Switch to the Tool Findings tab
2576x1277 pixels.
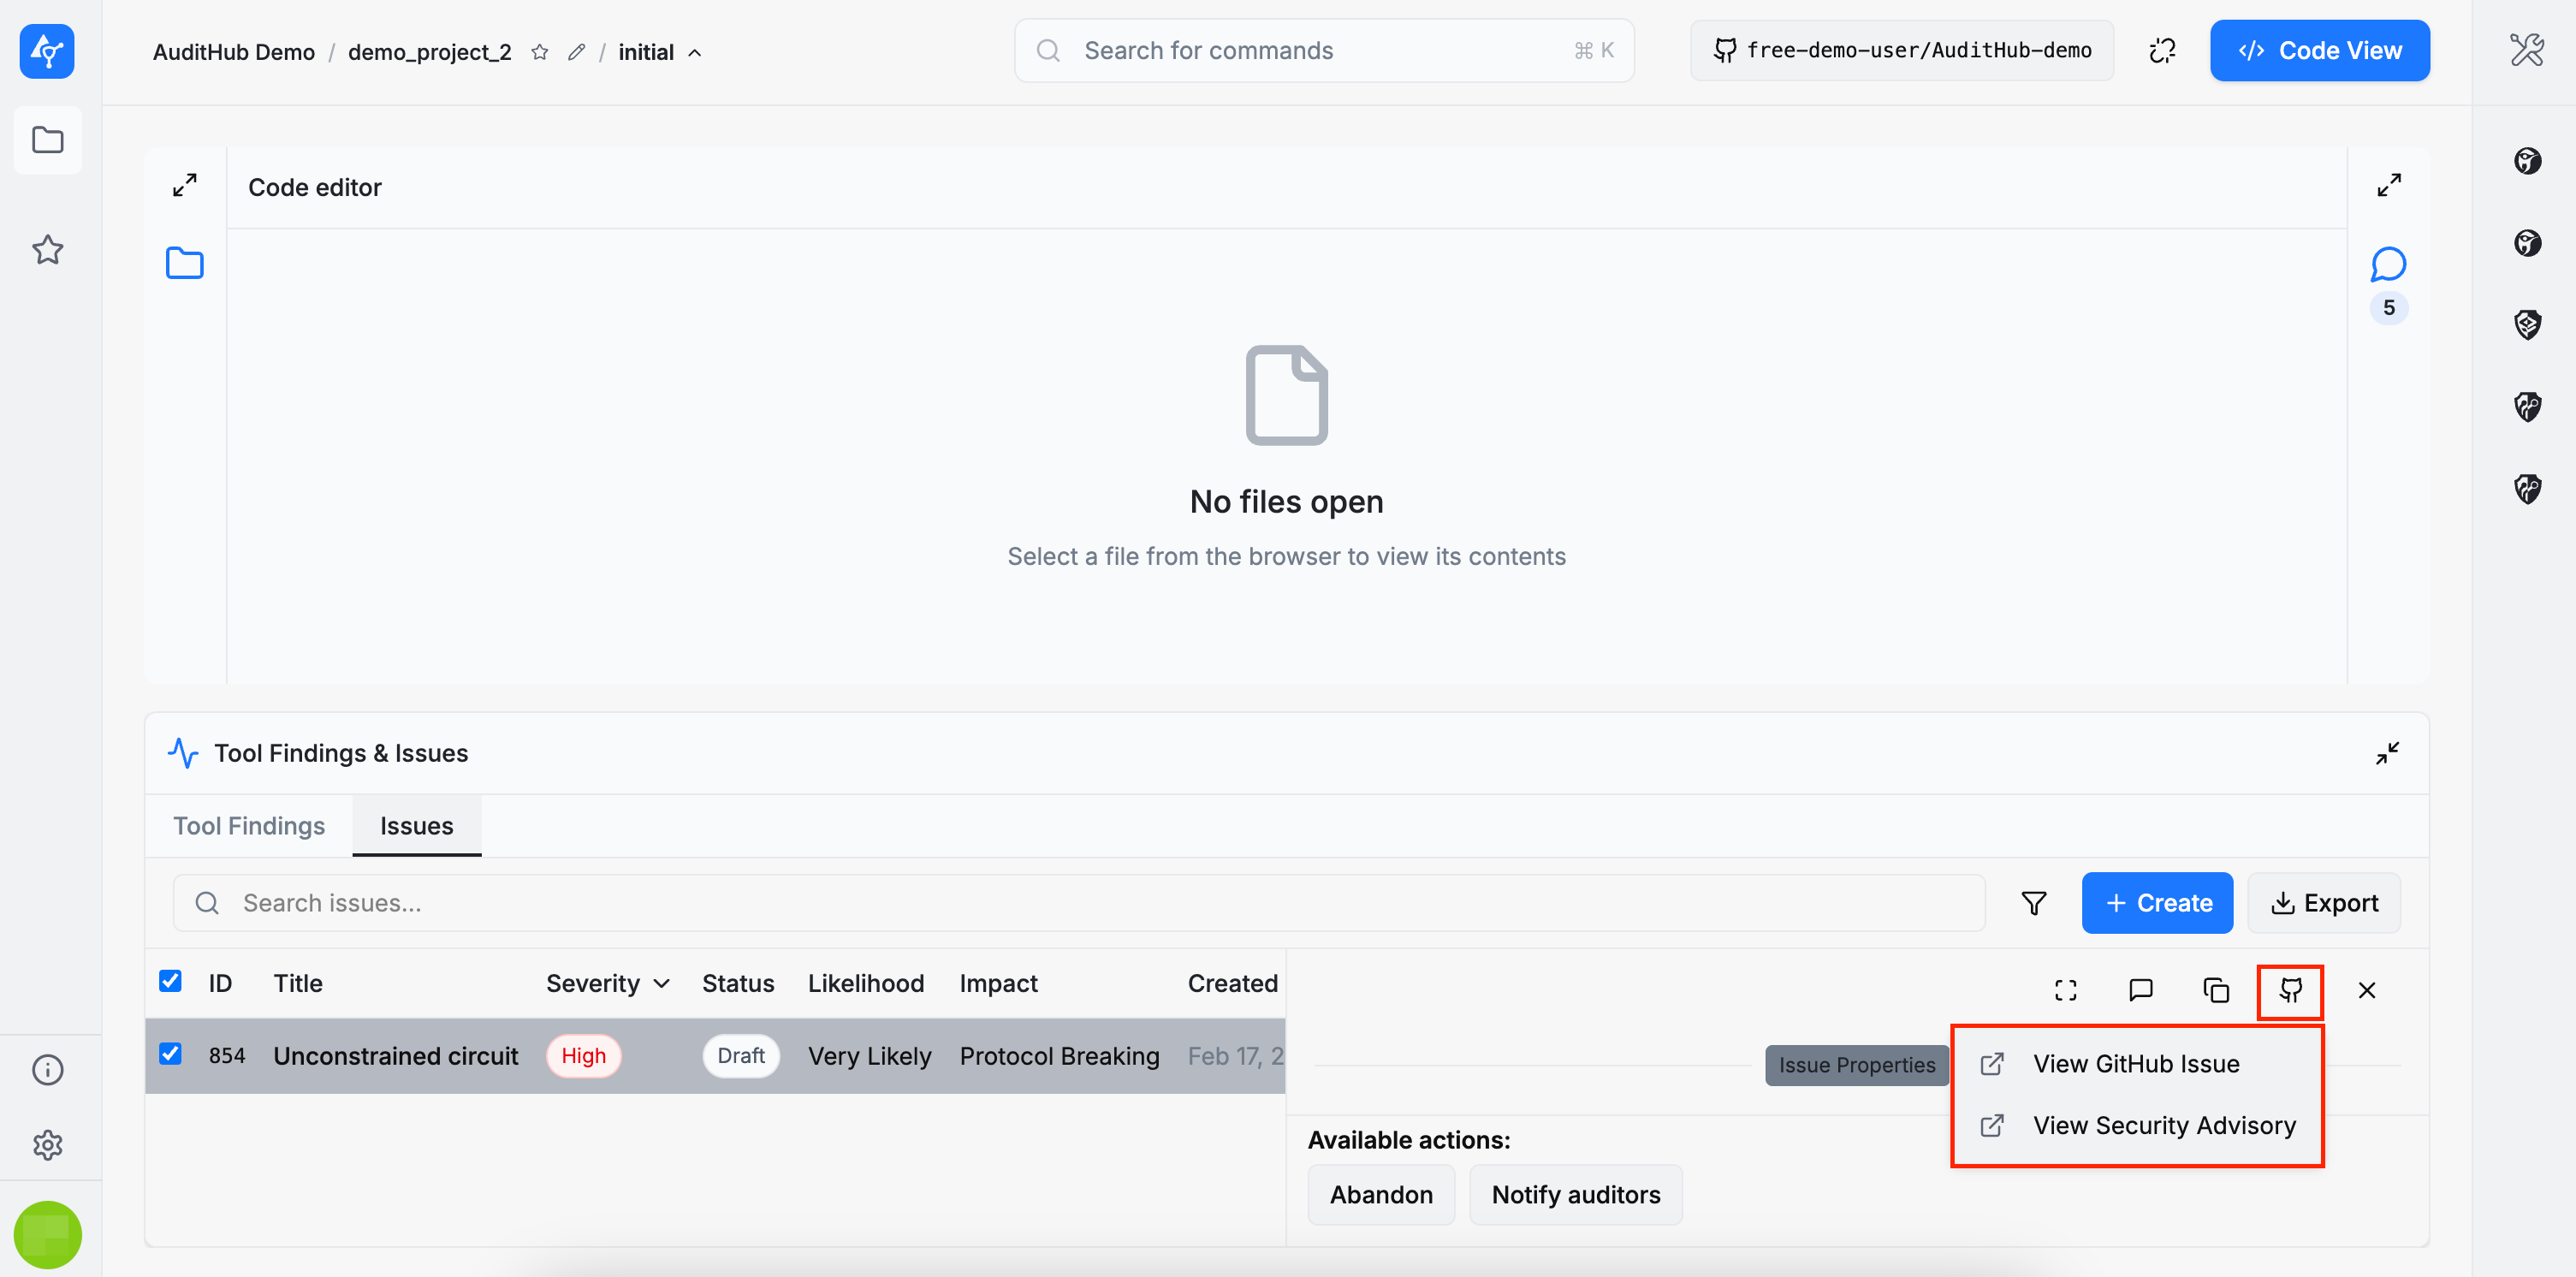pos(249,826)
